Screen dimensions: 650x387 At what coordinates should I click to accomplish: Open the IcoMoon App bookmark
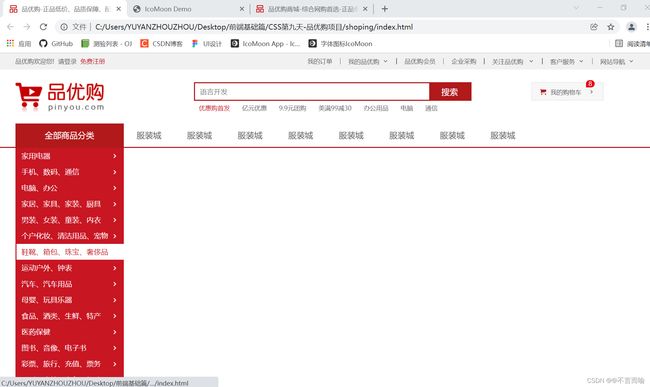[265, 44]
